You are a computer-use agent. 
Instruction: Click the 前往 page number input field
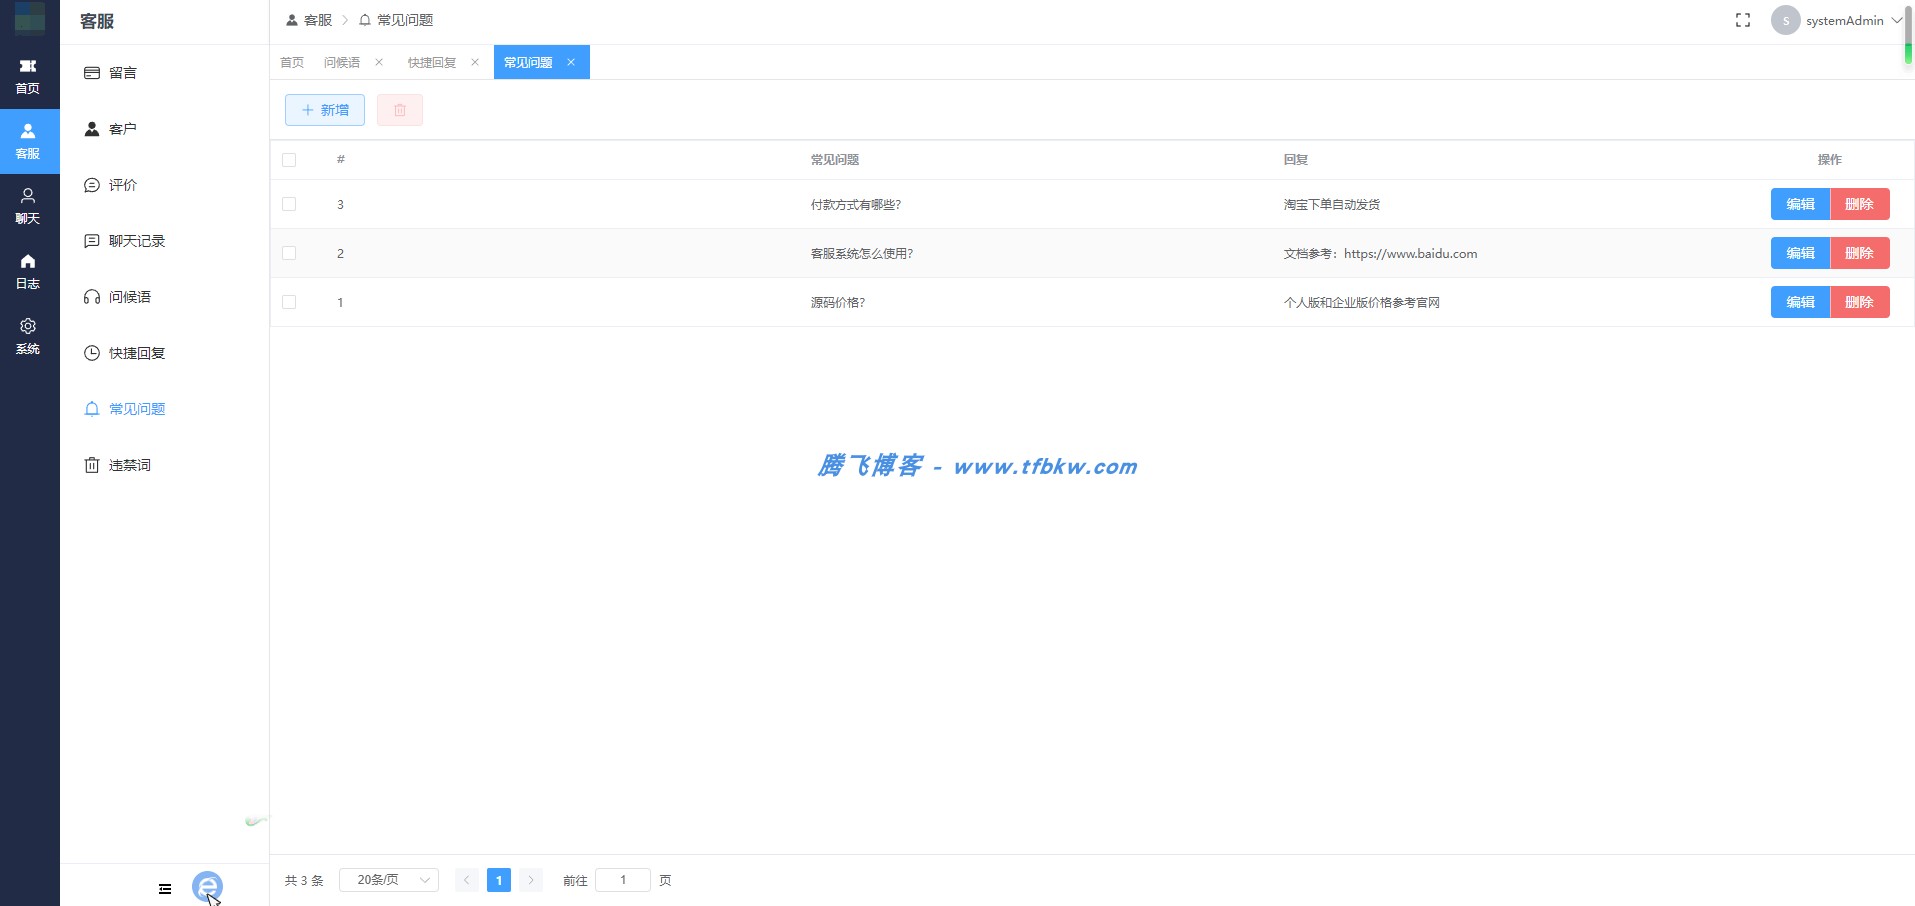pos(623,880)
